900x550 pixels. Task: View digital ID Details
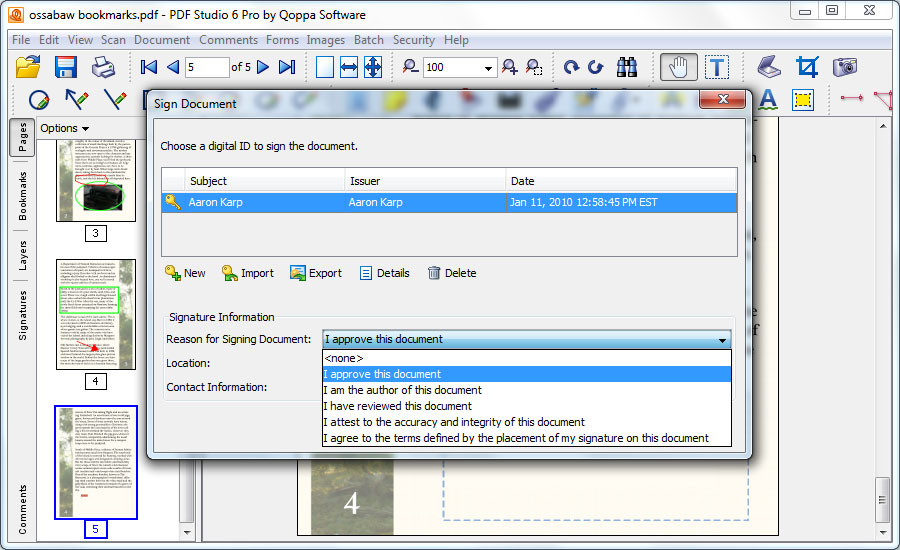(385, 273)
